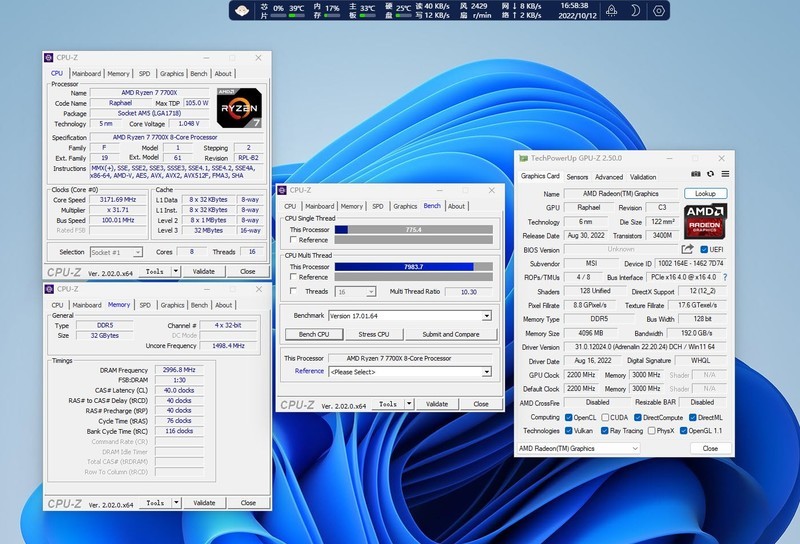Open the GPU-Z hamburger menu icon

coord(723,175)
